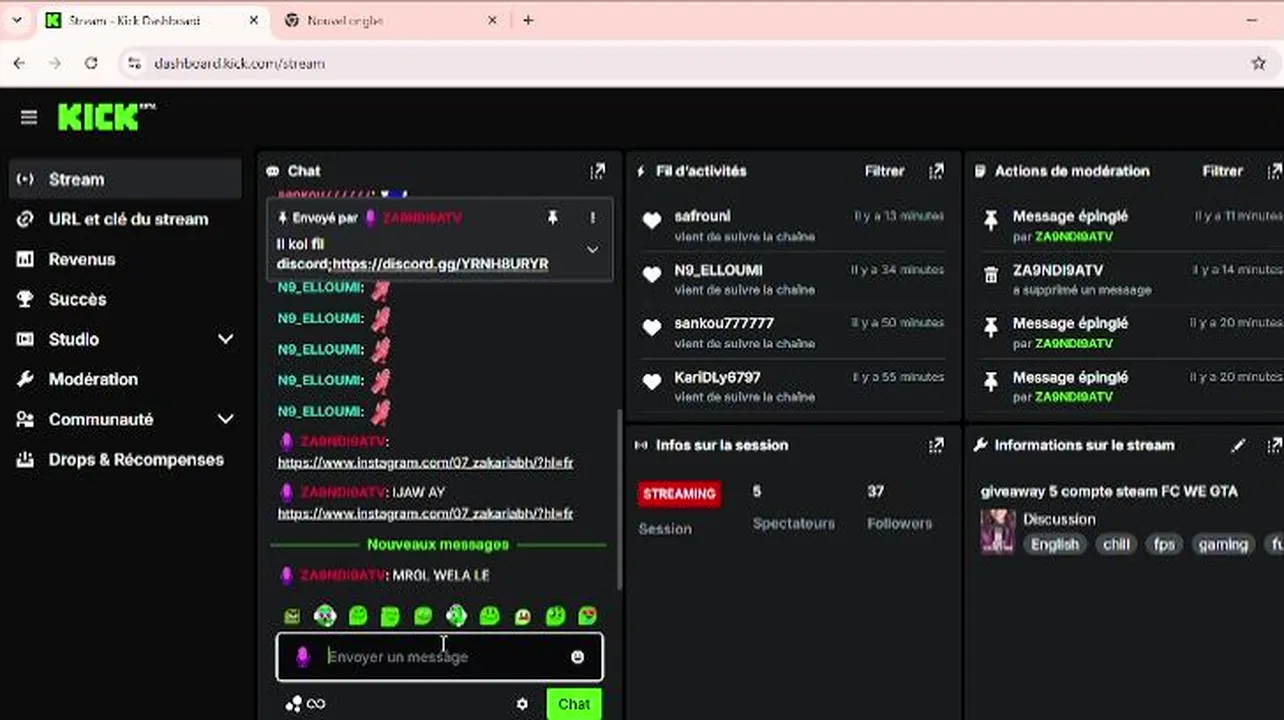Bookmark this page with star icon
1284x720 pixels.
[x=1258, y=63]
